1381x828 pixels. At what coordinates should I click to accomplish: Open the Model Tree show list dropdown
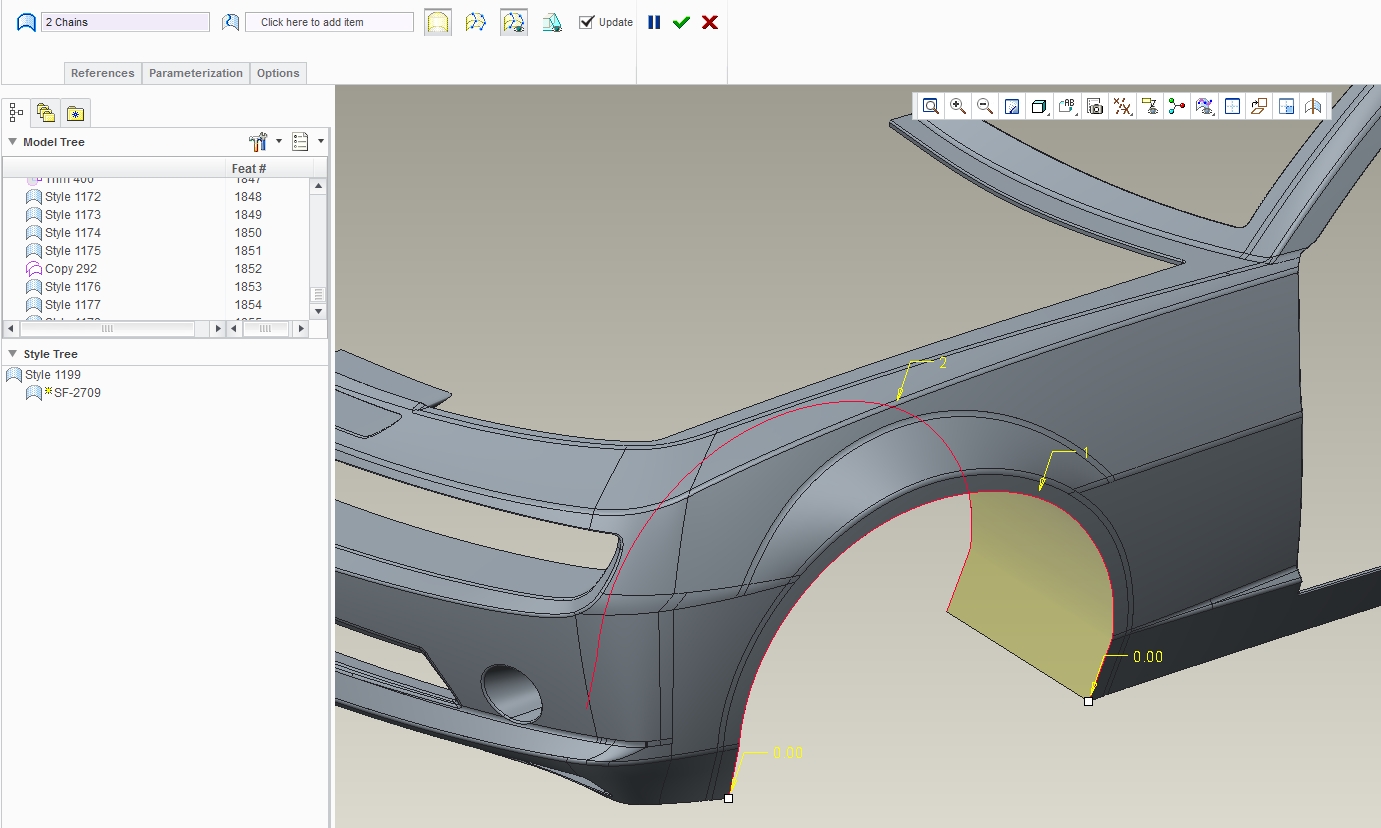tap(308, 141)
